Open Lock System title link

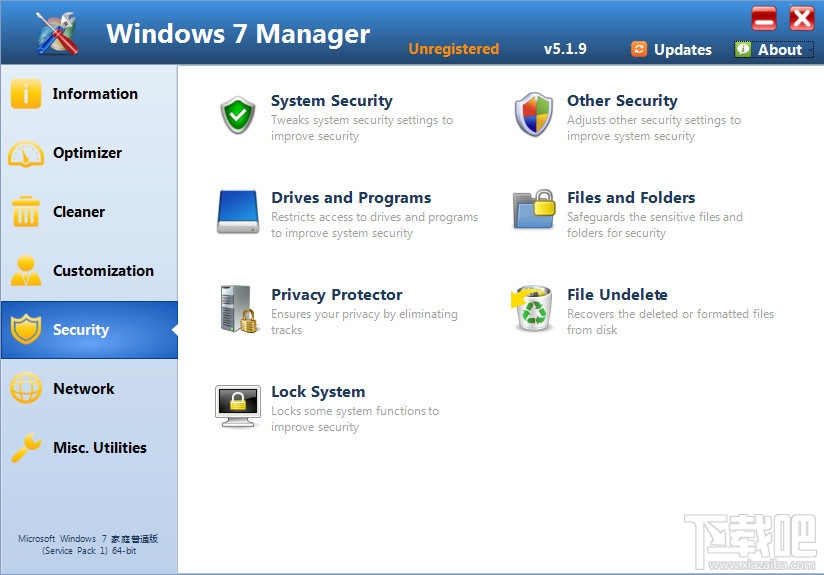318,392
